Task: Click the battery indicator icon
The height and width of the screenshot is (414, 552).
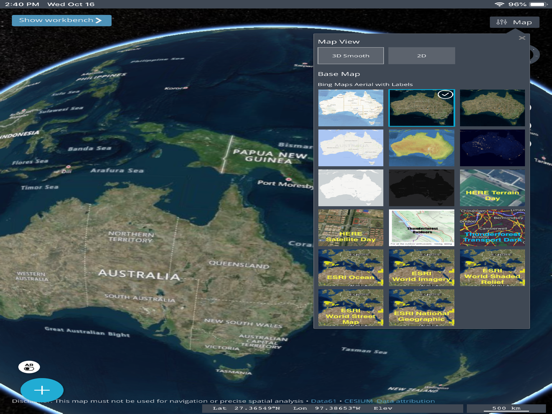Action: point(537,4)
